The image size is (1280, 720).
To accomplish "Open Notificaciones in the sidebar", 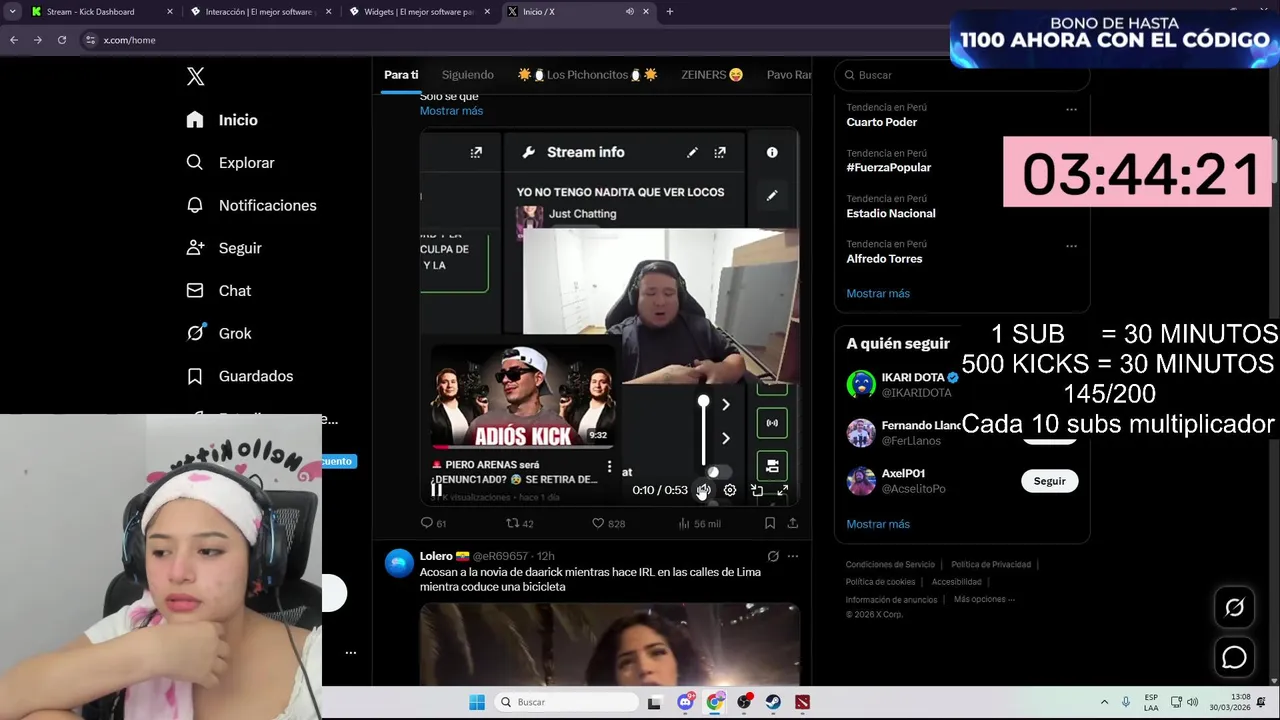I will pos(251,206).
